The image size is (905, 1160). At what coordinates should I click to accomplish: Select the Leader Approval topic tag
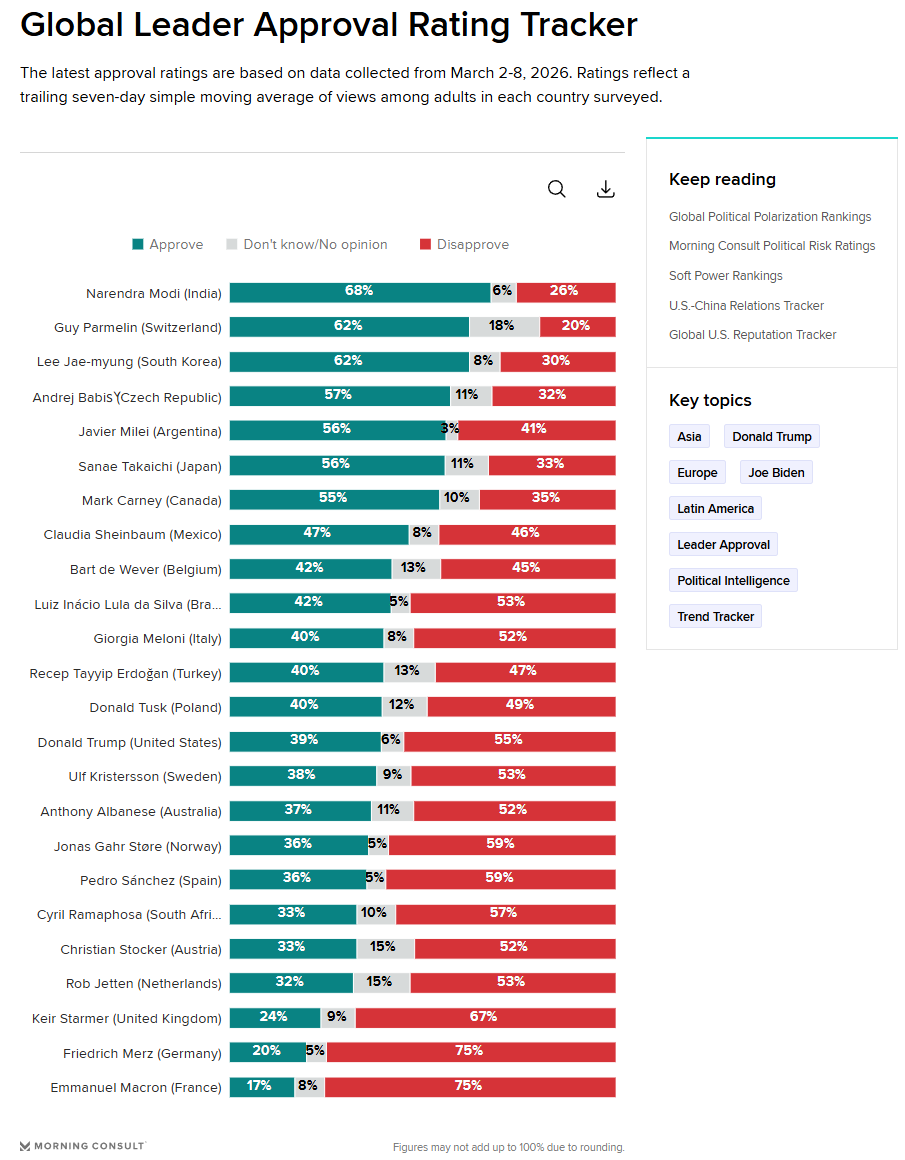(x=723, y=545)
